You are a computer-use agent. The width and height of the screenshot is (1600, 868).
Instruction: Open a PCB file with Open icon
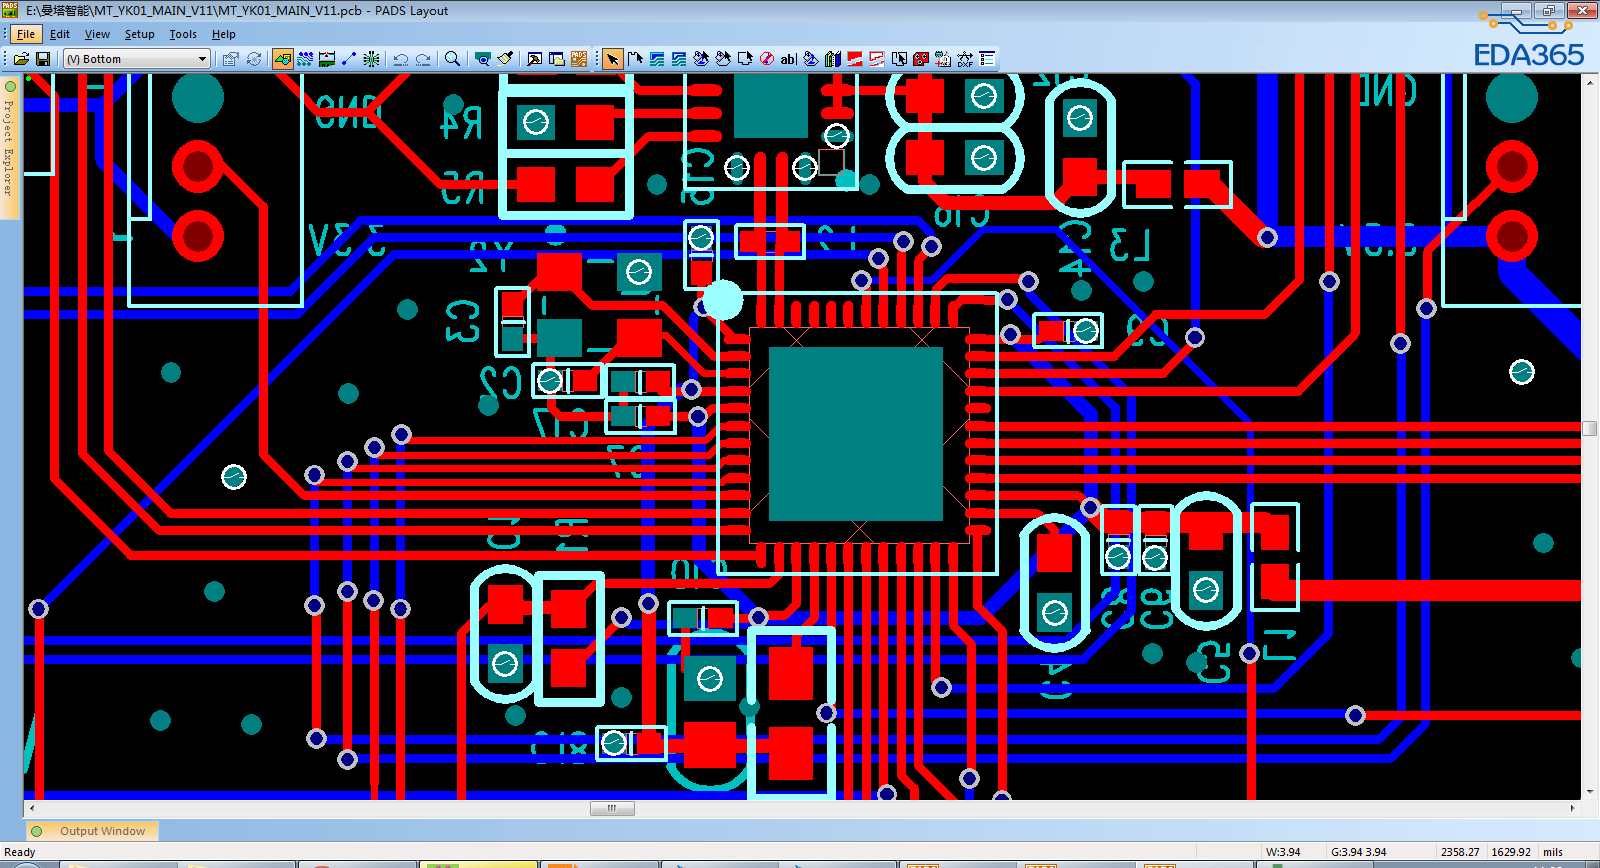pyautogui.click(x=21, y=59)
